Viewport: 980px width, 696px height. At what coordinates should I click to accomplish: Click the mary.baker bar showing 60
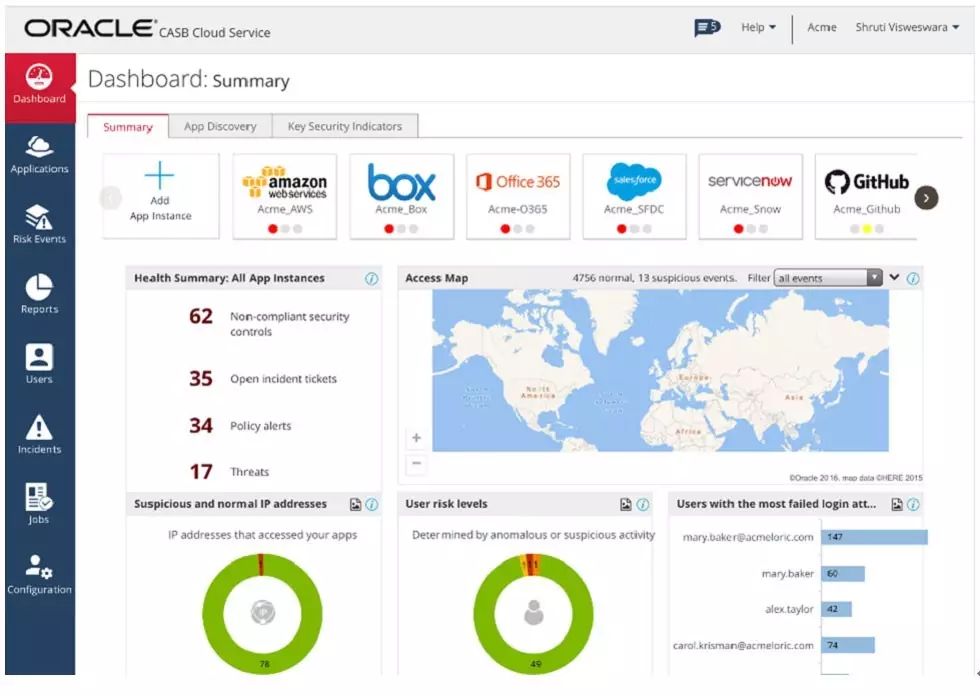tap(843, 574)
